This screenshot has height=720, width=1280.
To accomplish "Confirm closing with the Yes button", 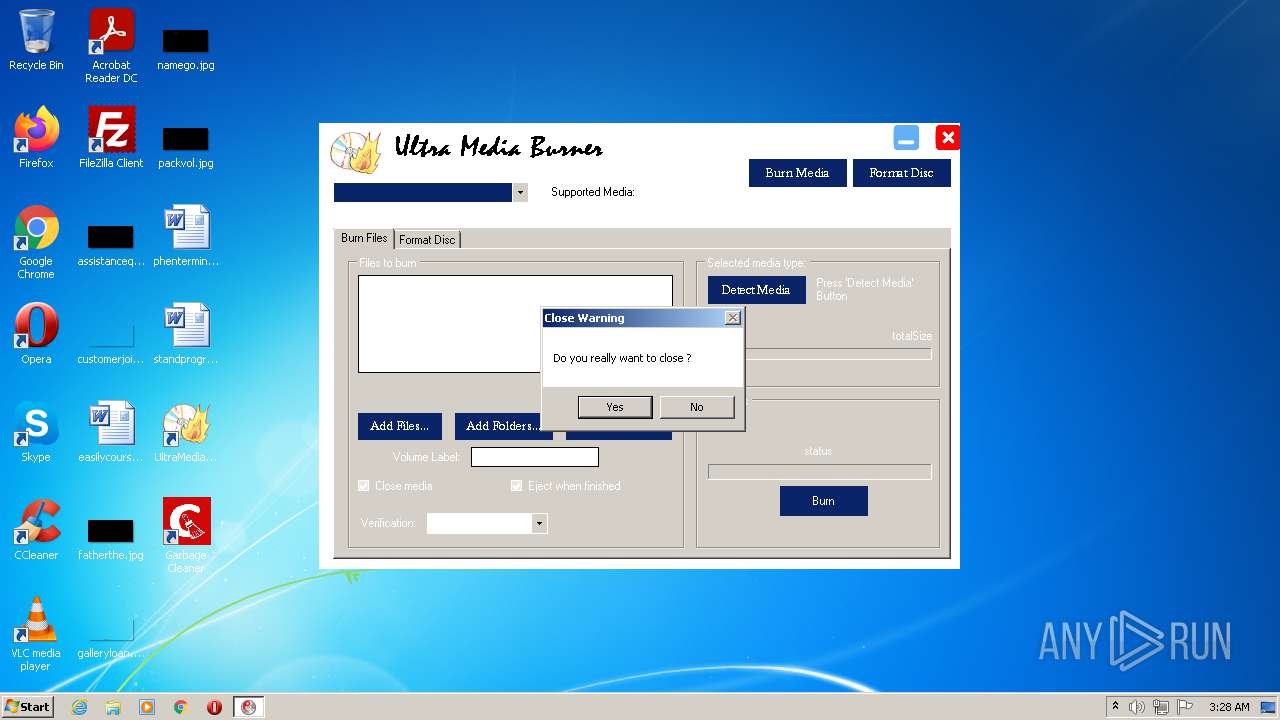I will [615, 407].
